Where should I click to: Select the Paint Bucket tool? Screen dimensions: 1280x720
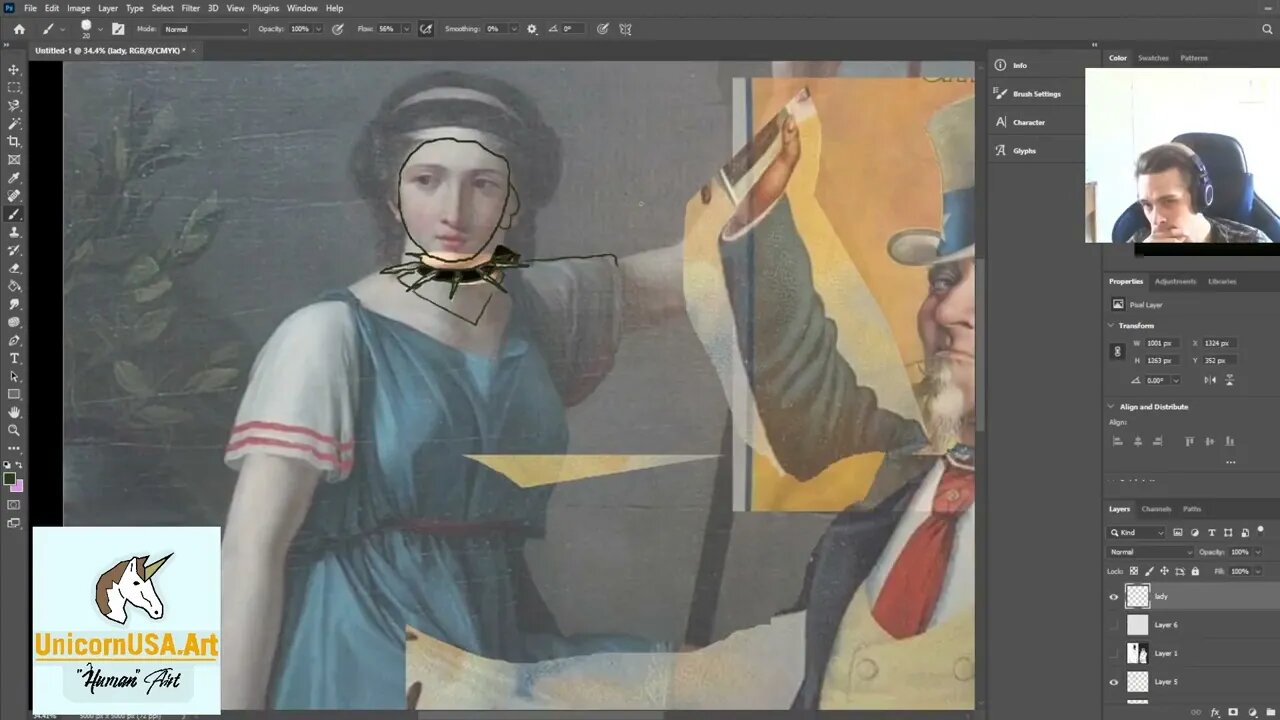[14, 286]
